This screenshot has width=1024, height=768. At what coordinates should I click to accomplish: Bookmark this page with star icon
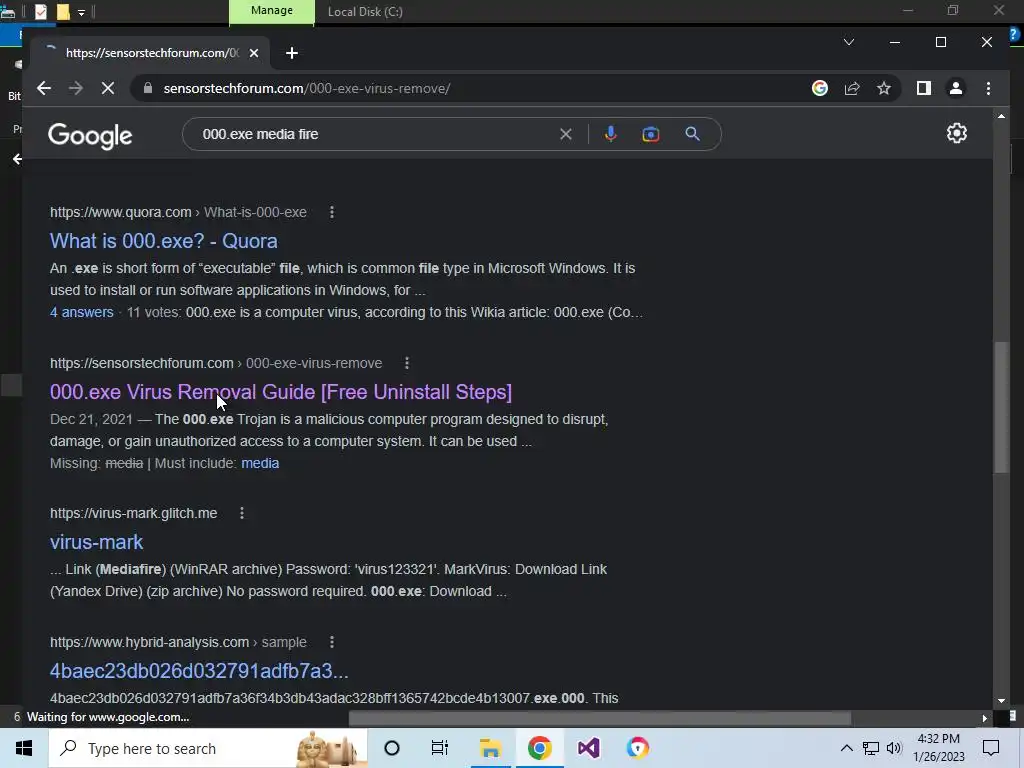[884, 88]
